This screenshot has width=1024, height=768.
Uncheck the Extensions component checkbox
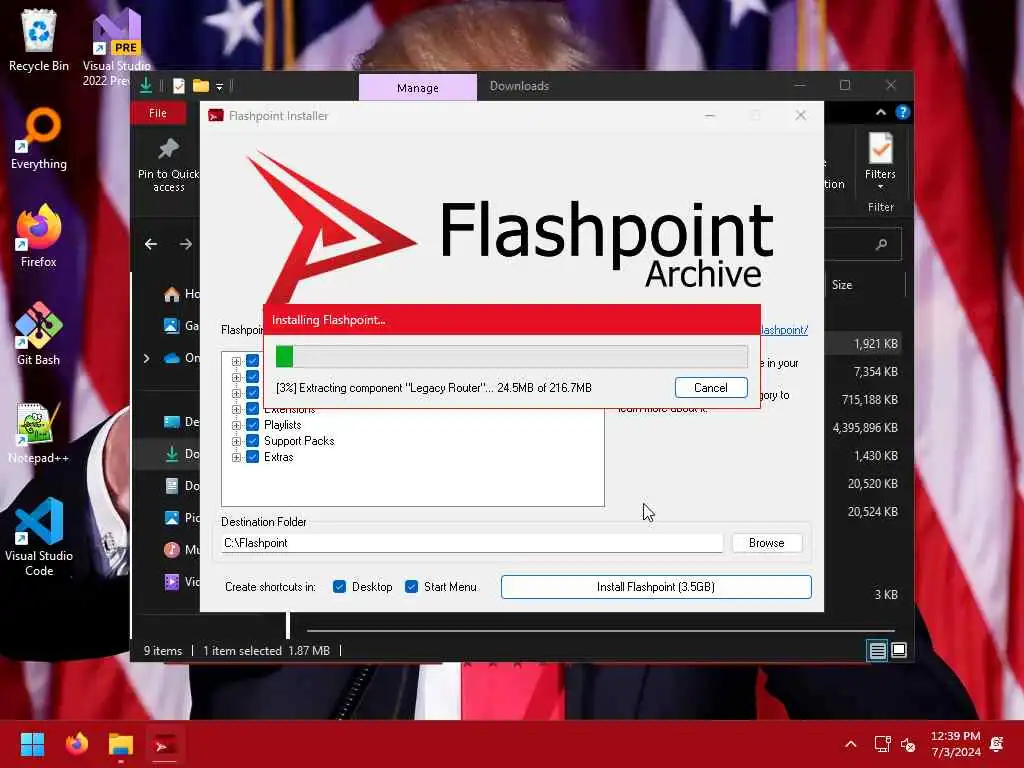[253, 409]
